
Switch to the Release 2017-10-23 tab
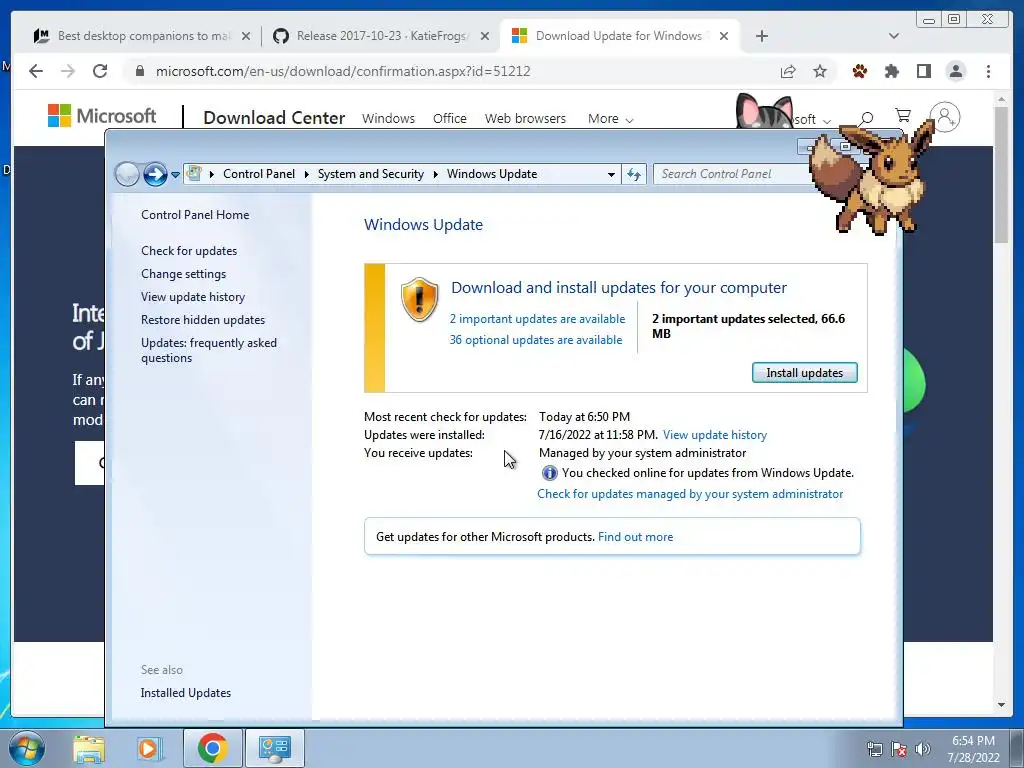tap(381, 36)
